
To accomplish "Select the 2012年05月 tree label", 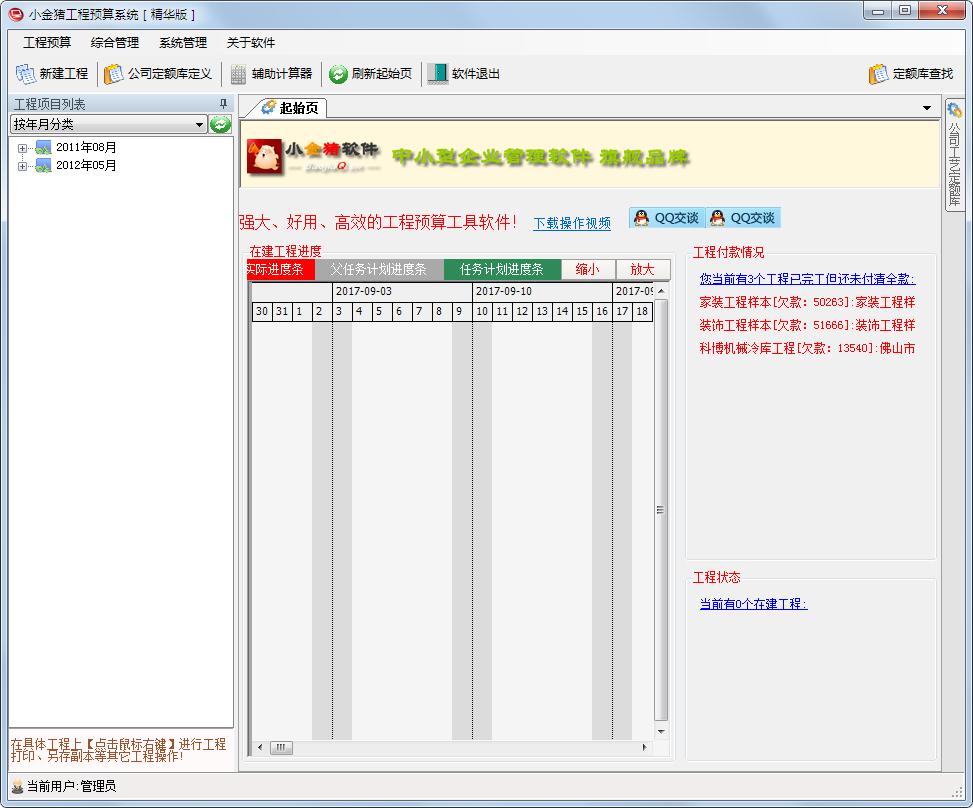I will tap(86, 166).
